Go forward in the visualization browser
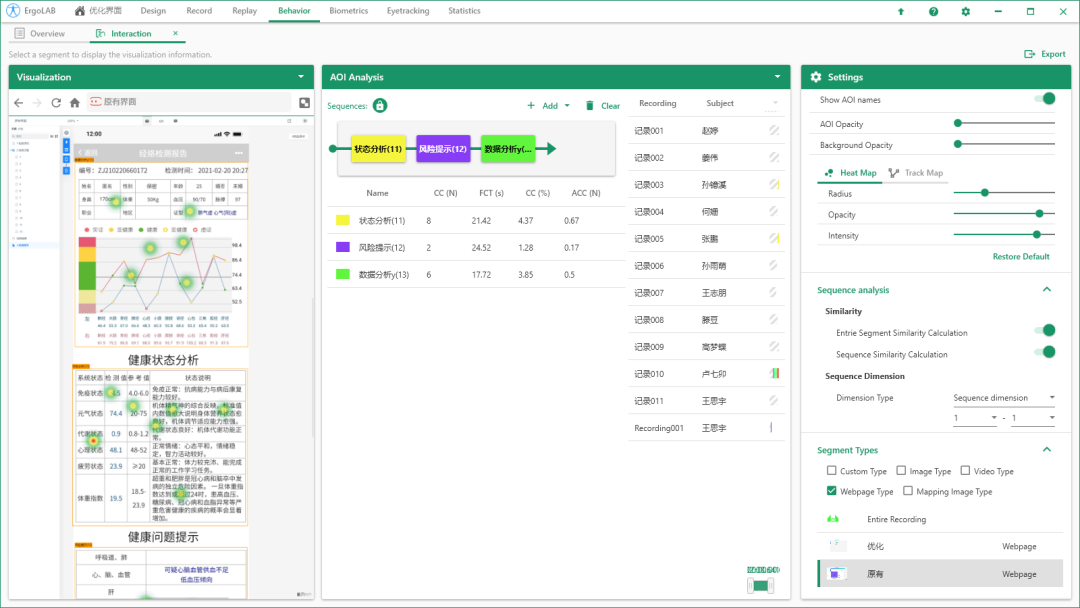Screen dimensions: 1080x608 pos(37,103)
